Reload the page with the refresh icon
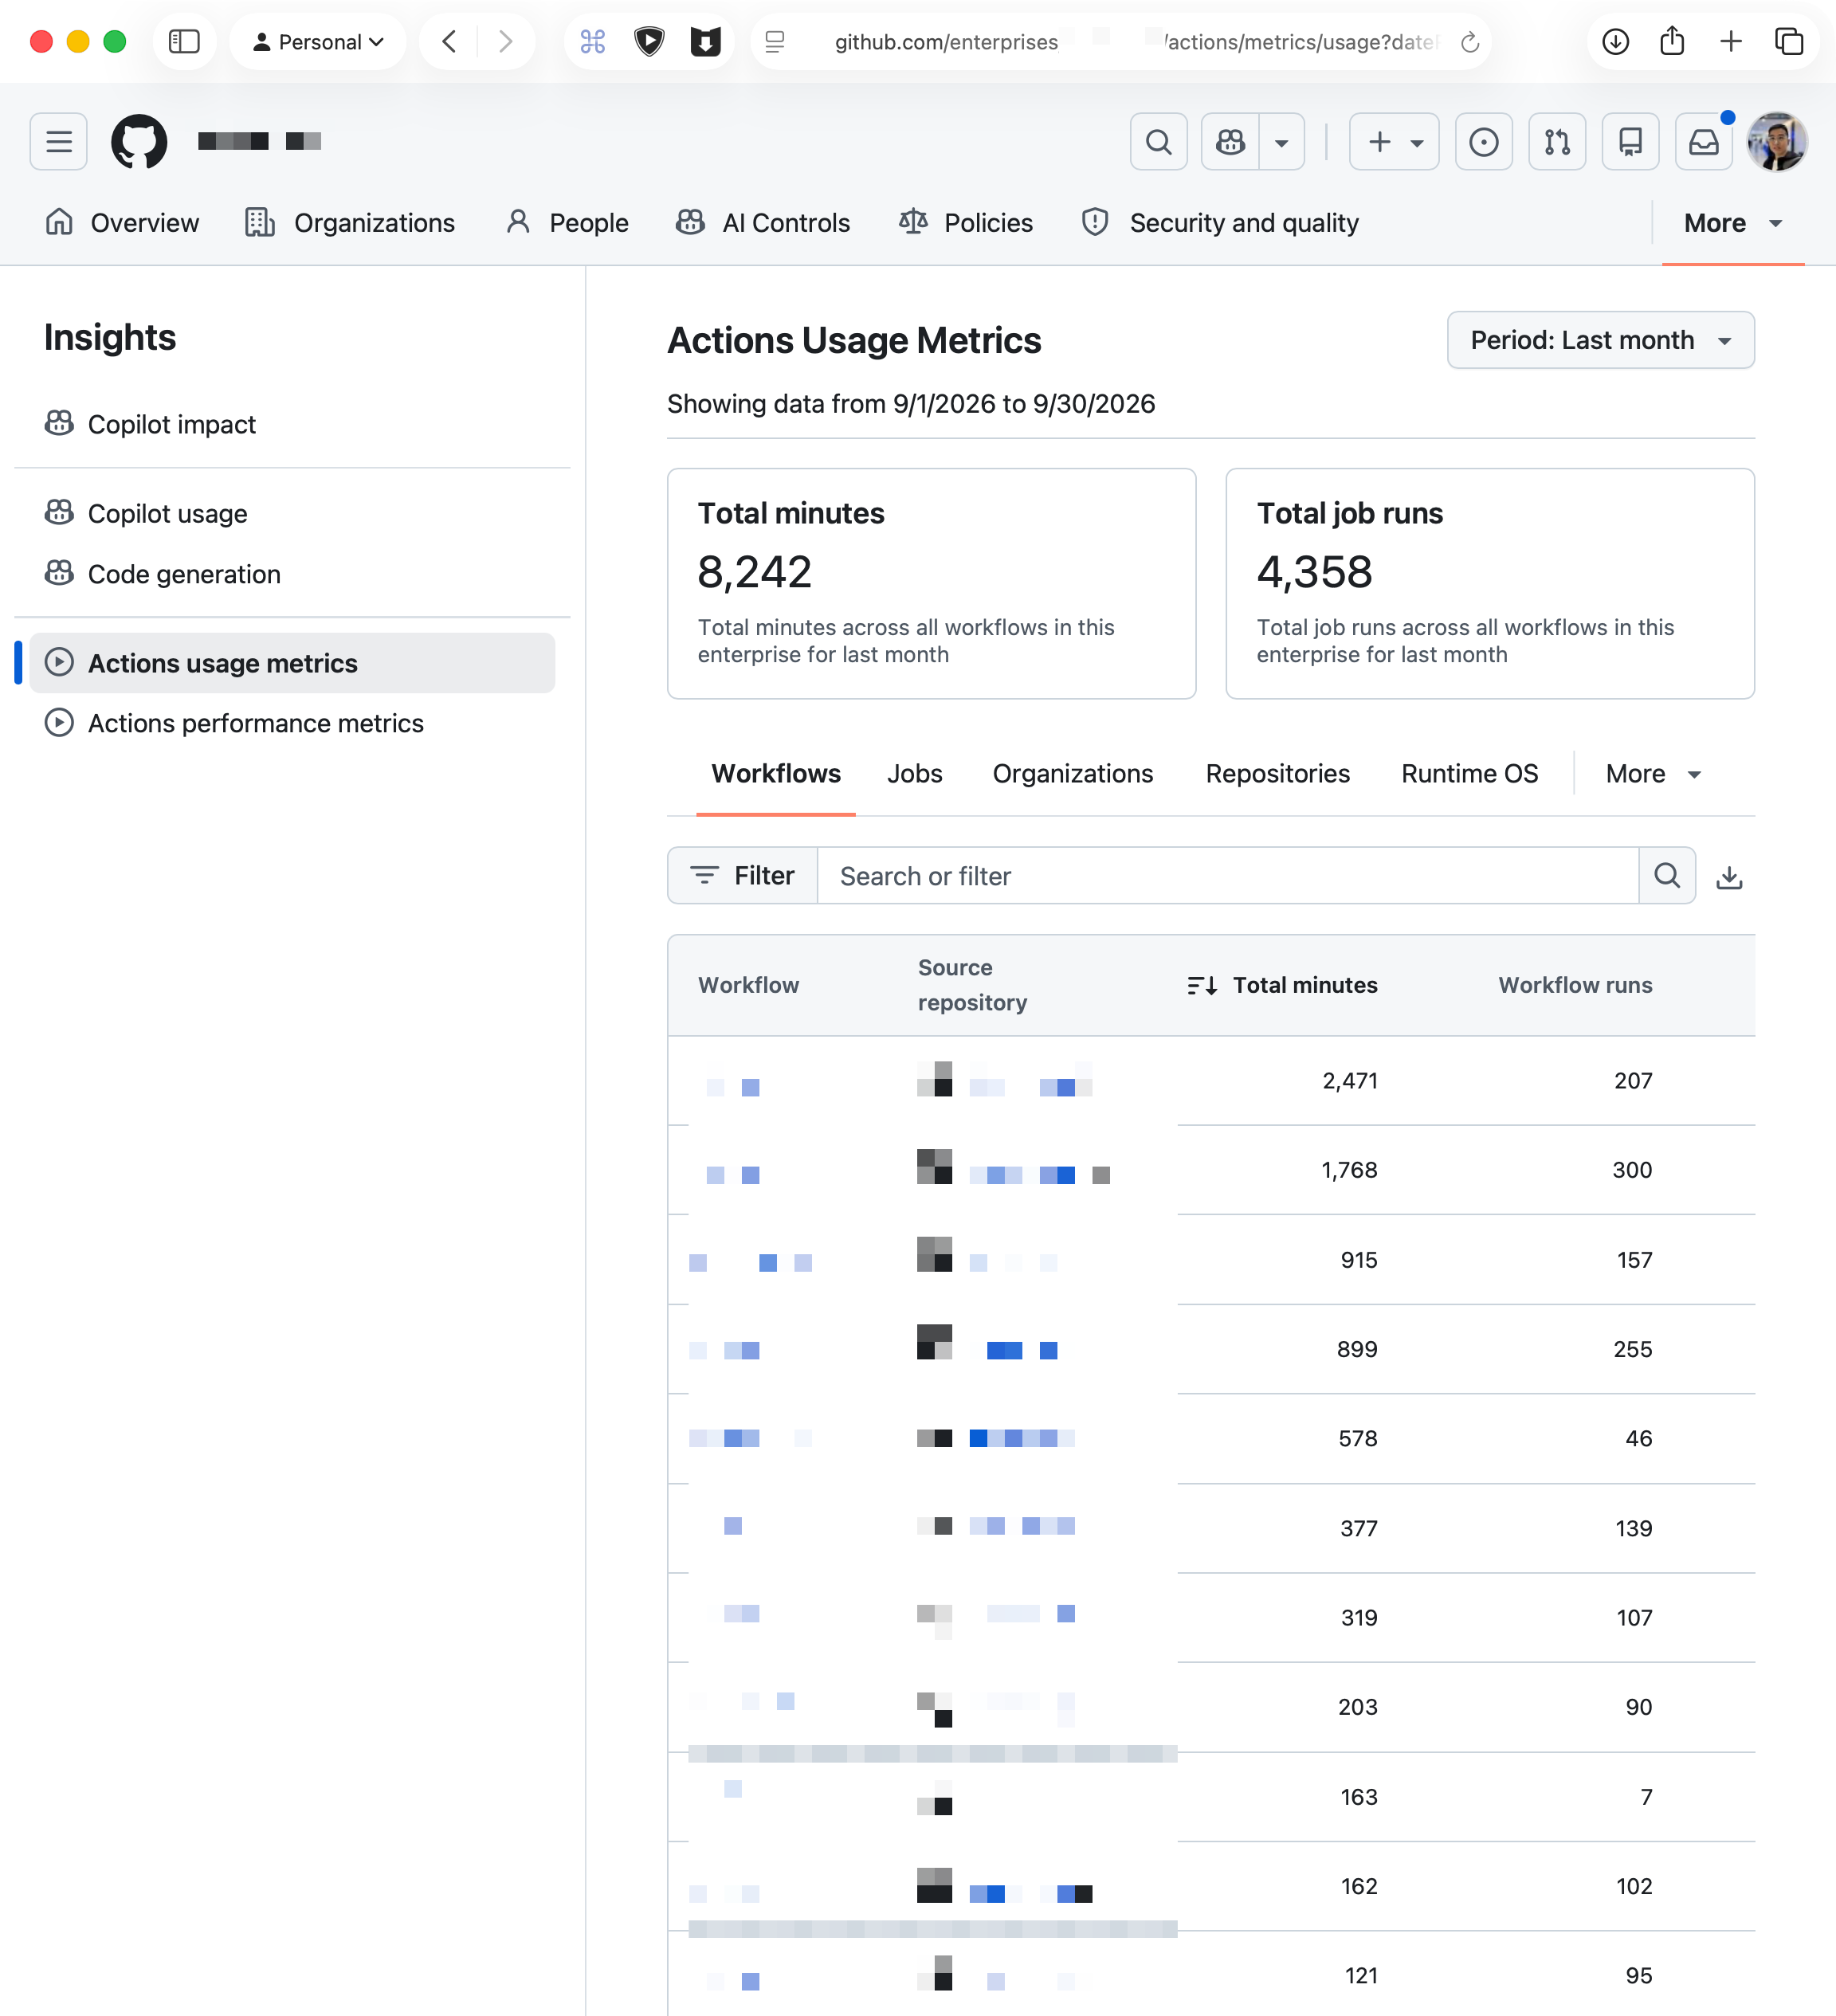This screenshot has width=1836, height=2016. coord(1469,42)
